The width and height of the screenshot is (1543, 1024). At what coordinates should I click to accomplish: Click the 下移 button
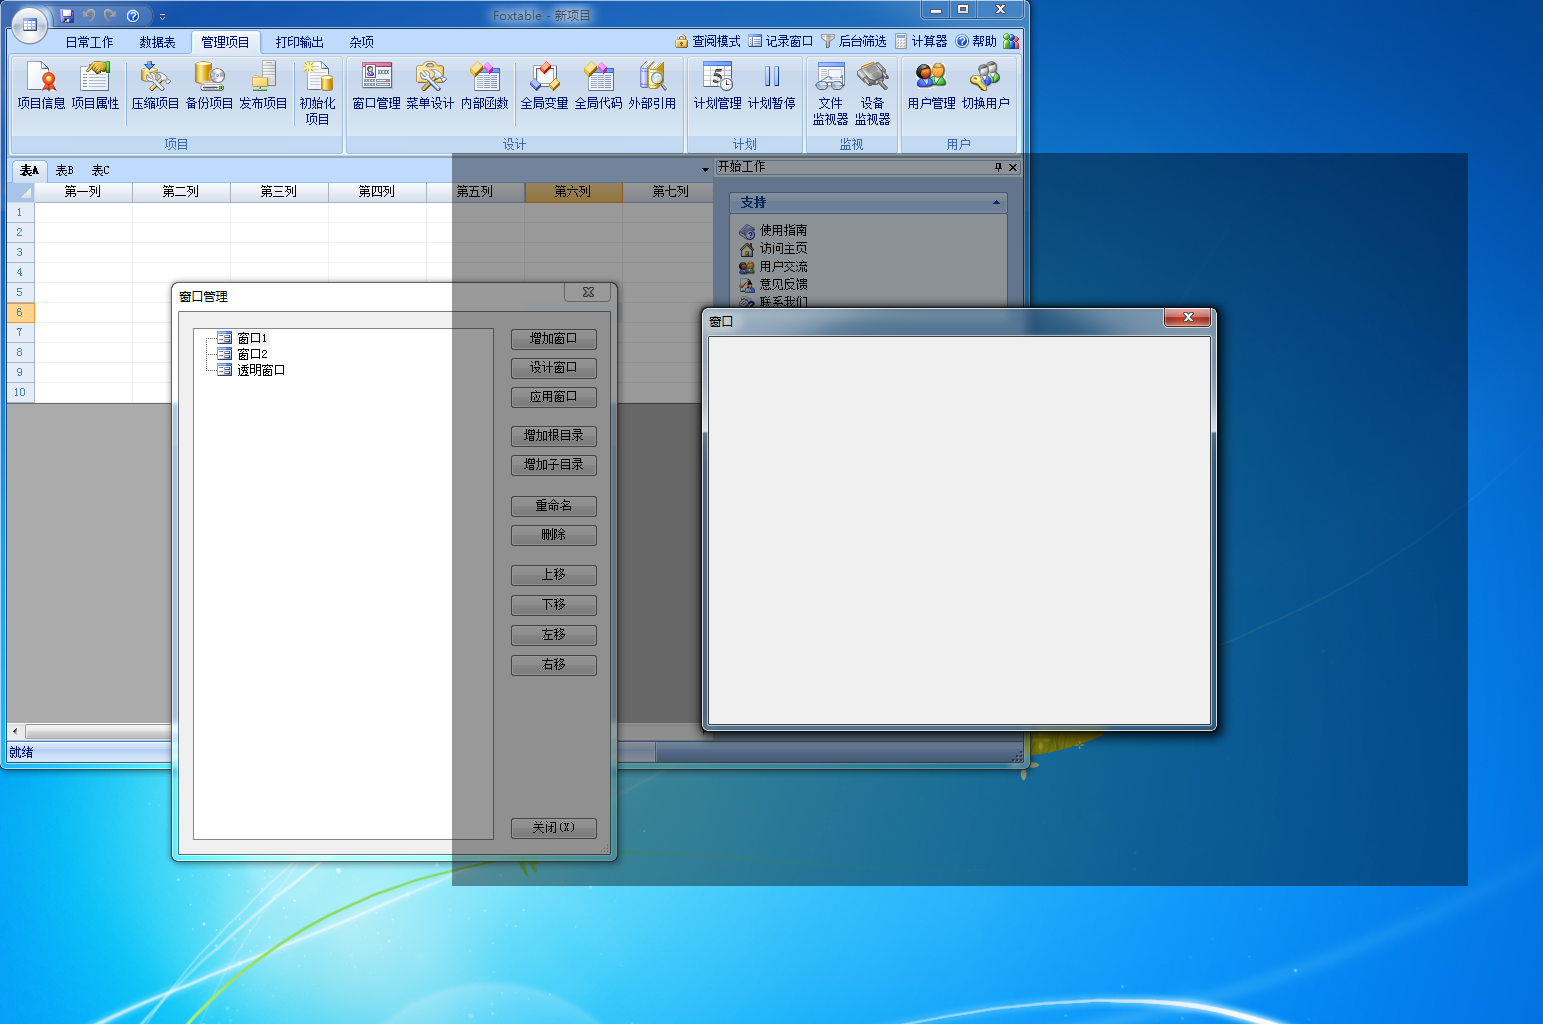[553, 605]
